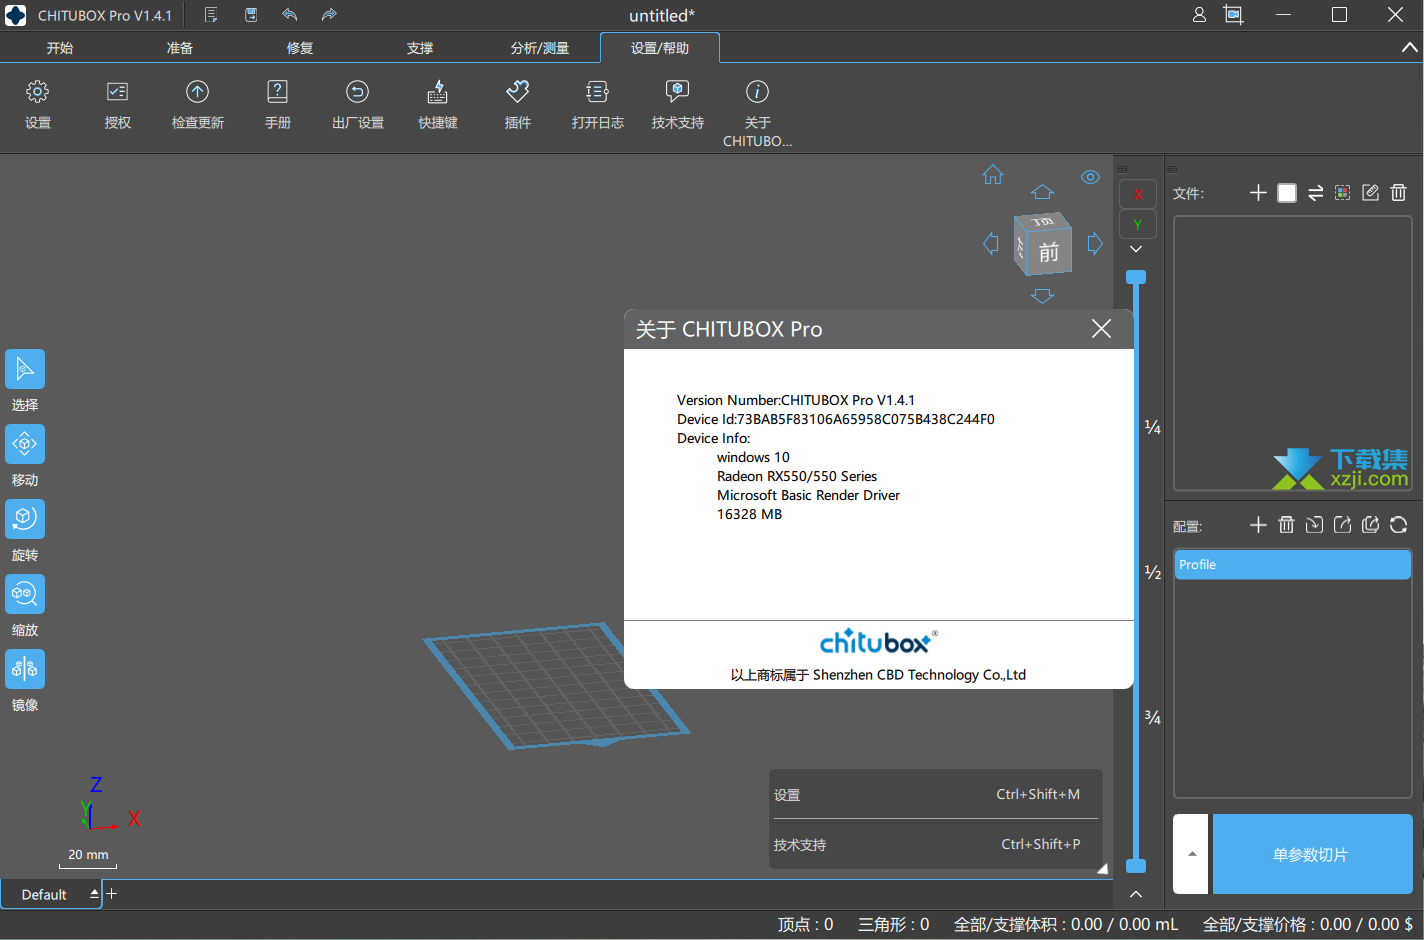
Task: Activate the 旋转 rotate tool
Action: 25,519
